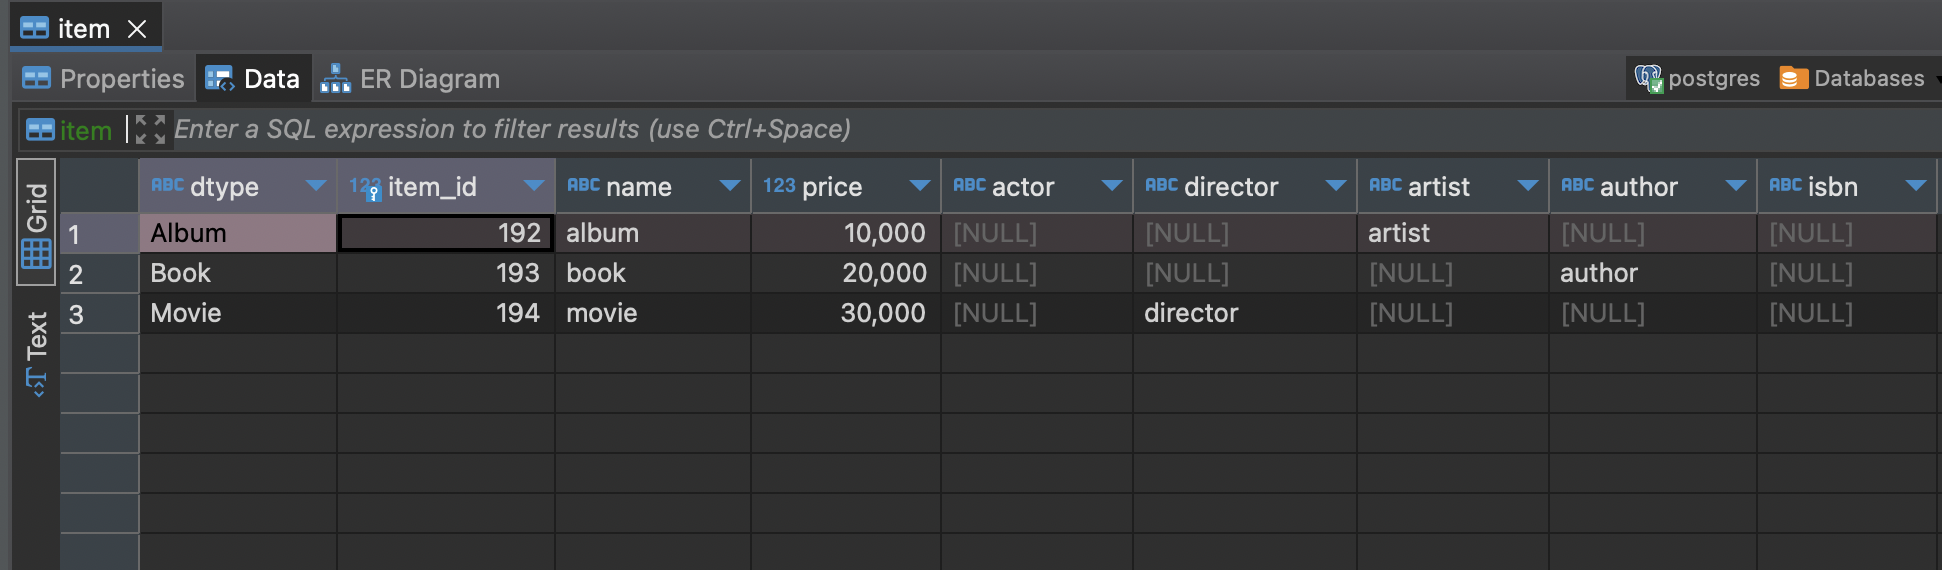Open the author column dropdown arrow
The image size is (1942, 570).
(x=1736, y=185)
